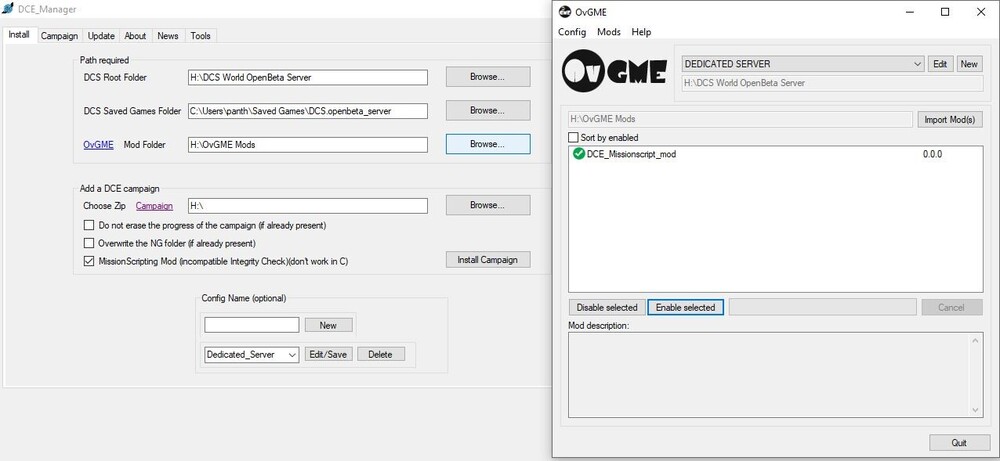Browse for the campaign zip file
The width and height of the screenshot is (1000, 461).
tap(488, 205)
